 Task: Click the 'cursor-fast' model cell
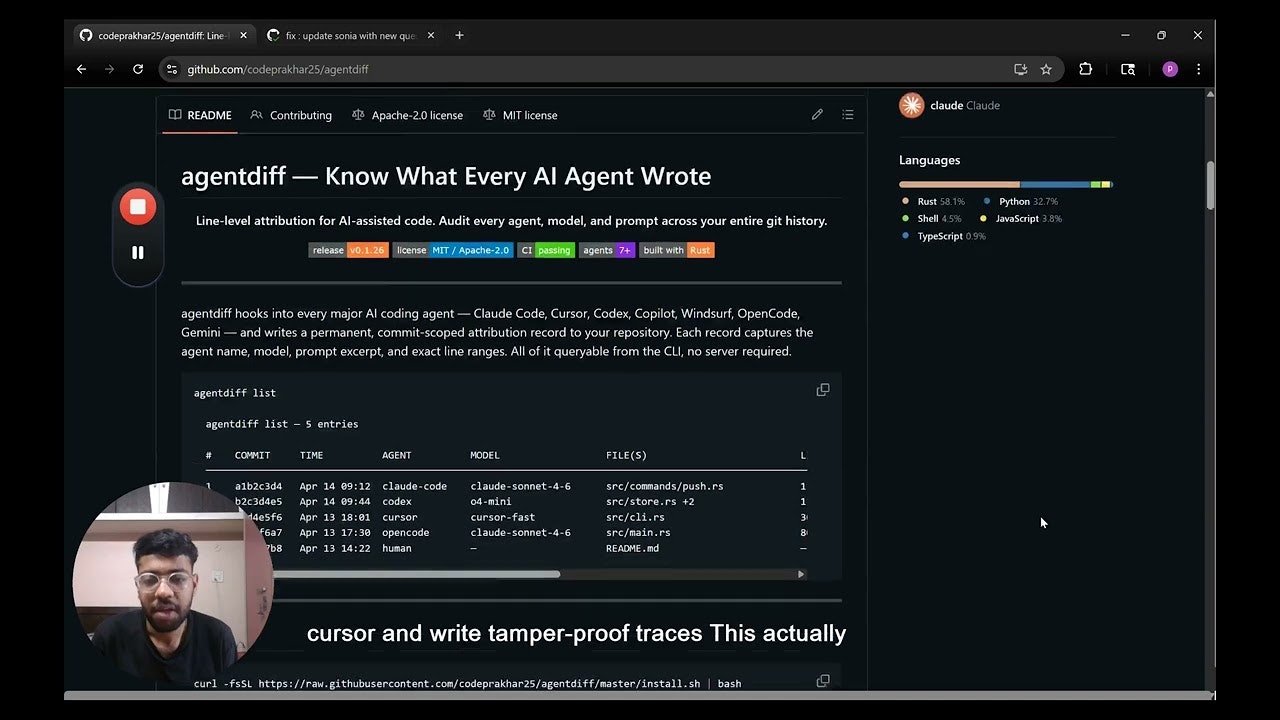[502, 517]
